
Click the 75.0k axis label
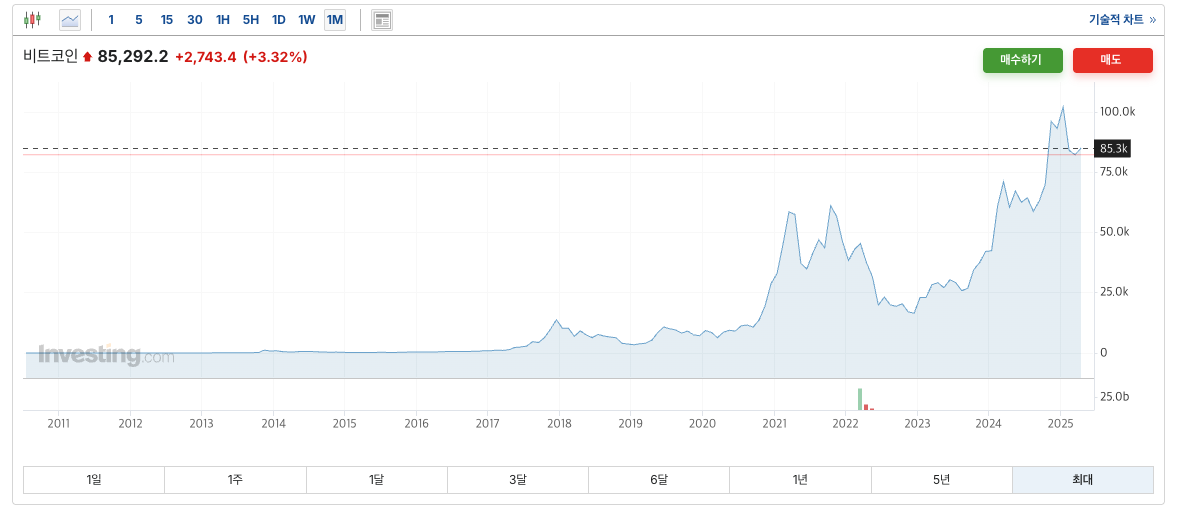1115,172
